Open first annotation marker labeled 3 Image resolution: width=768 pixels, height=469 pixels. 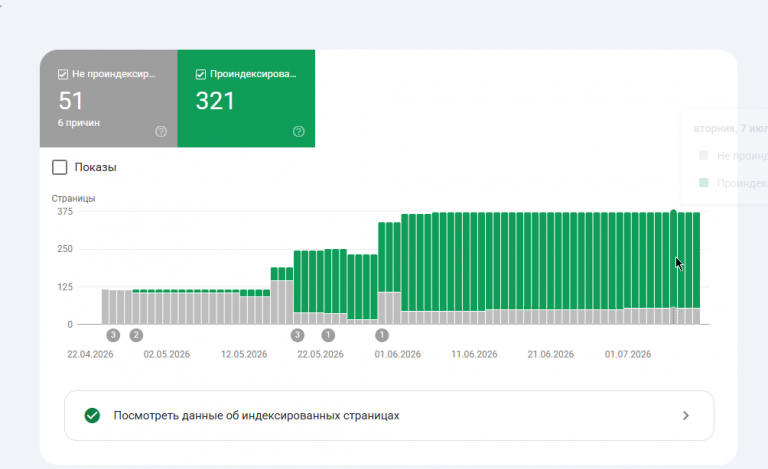tap(113, 335)
